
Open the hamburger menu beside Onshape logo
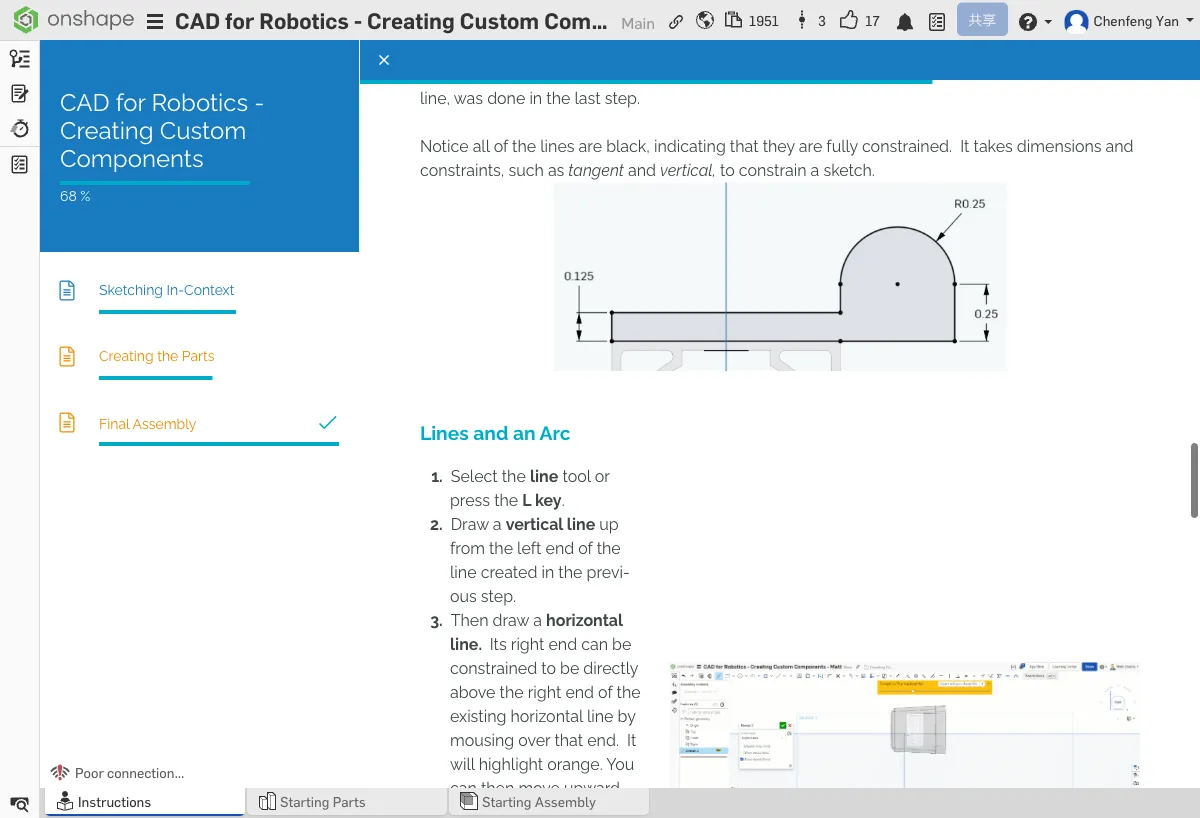click(x=155, y=22)
